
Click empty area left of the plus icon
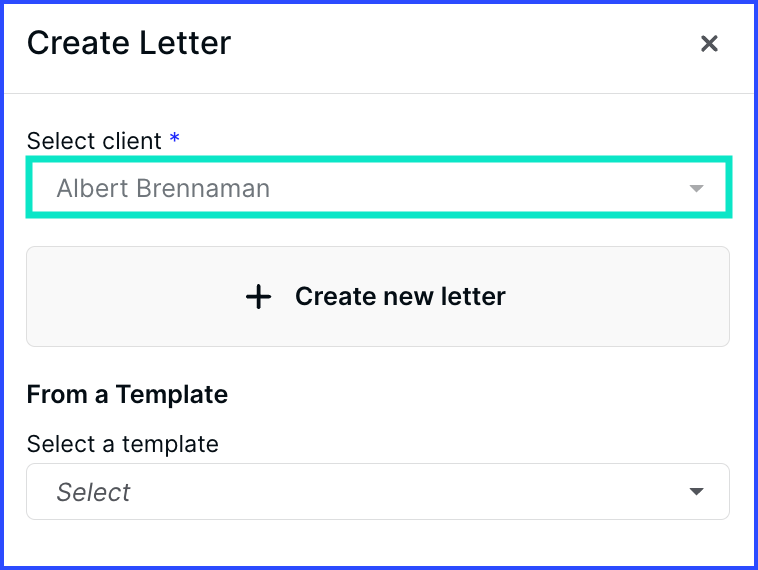tap(130, 297)
